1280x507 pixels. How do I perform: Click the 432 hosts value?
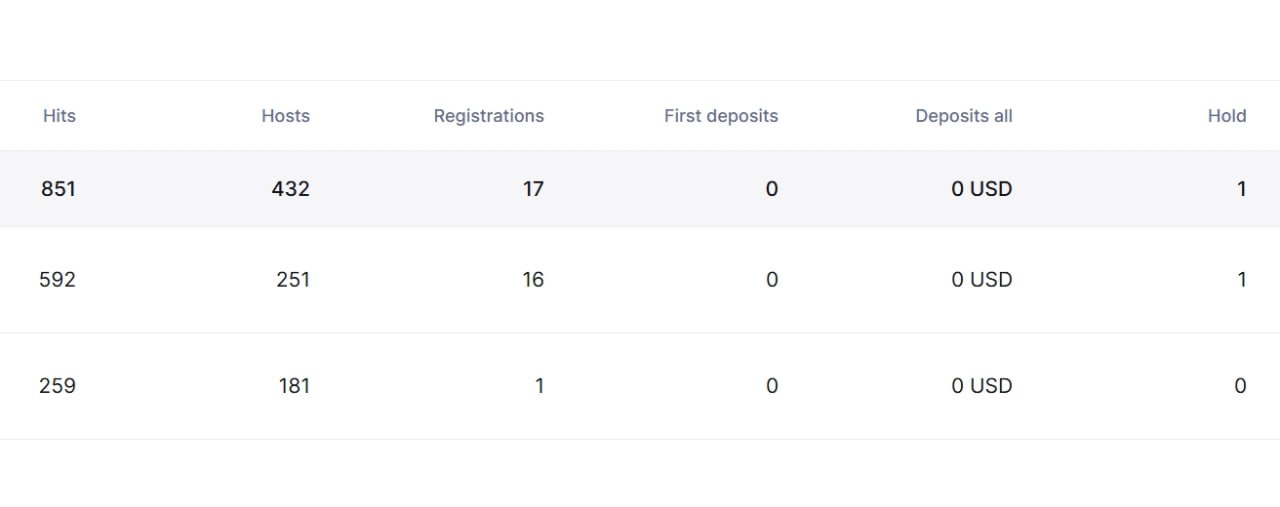(290, 189)
